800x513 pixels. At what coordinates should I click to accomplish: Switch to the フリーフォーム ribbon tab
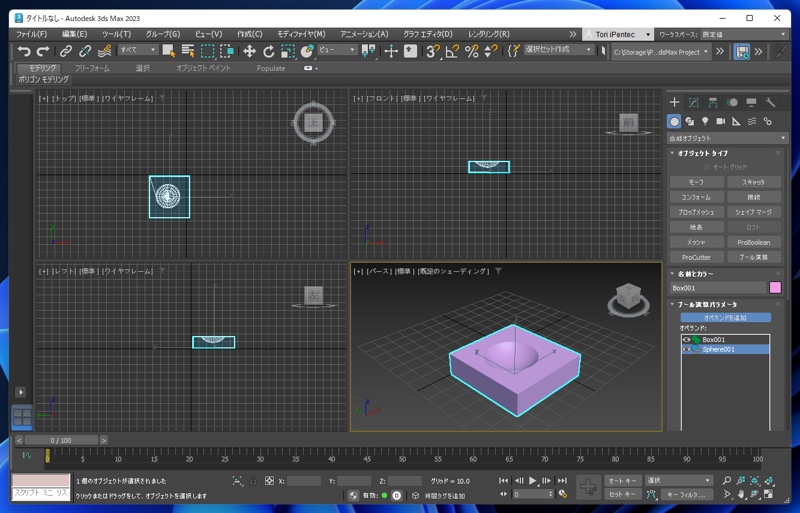coord(92,68)
